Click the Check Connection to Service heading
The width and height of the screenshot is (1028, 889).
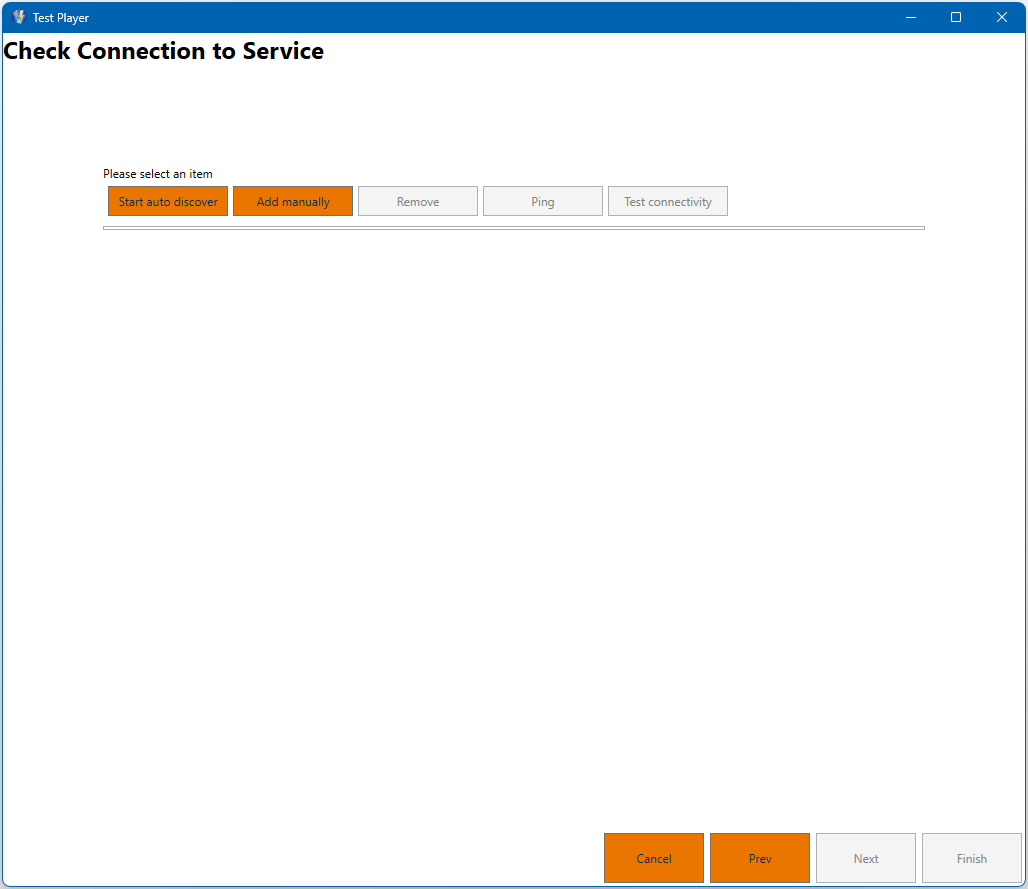163,51
